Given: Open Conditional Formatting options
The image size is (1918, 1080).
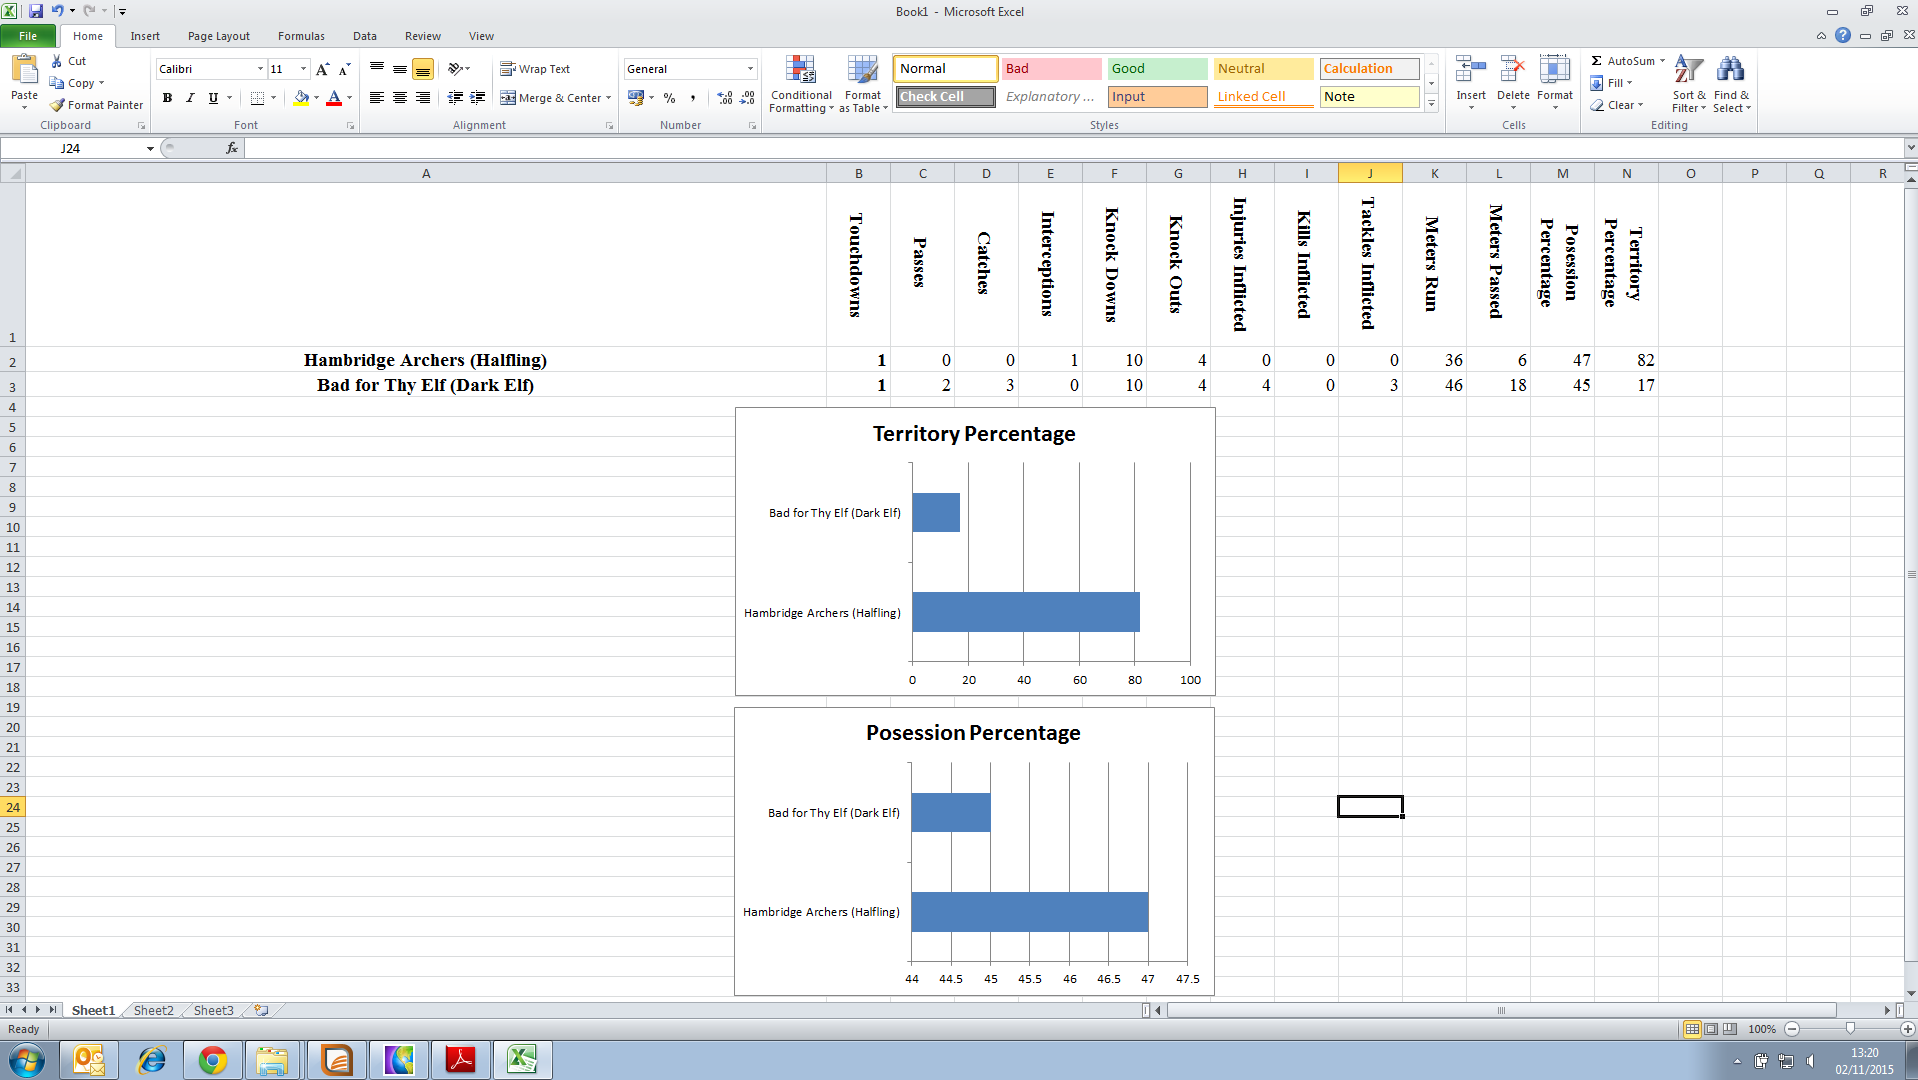Looking at the screenshot, I should click(801, 84).
